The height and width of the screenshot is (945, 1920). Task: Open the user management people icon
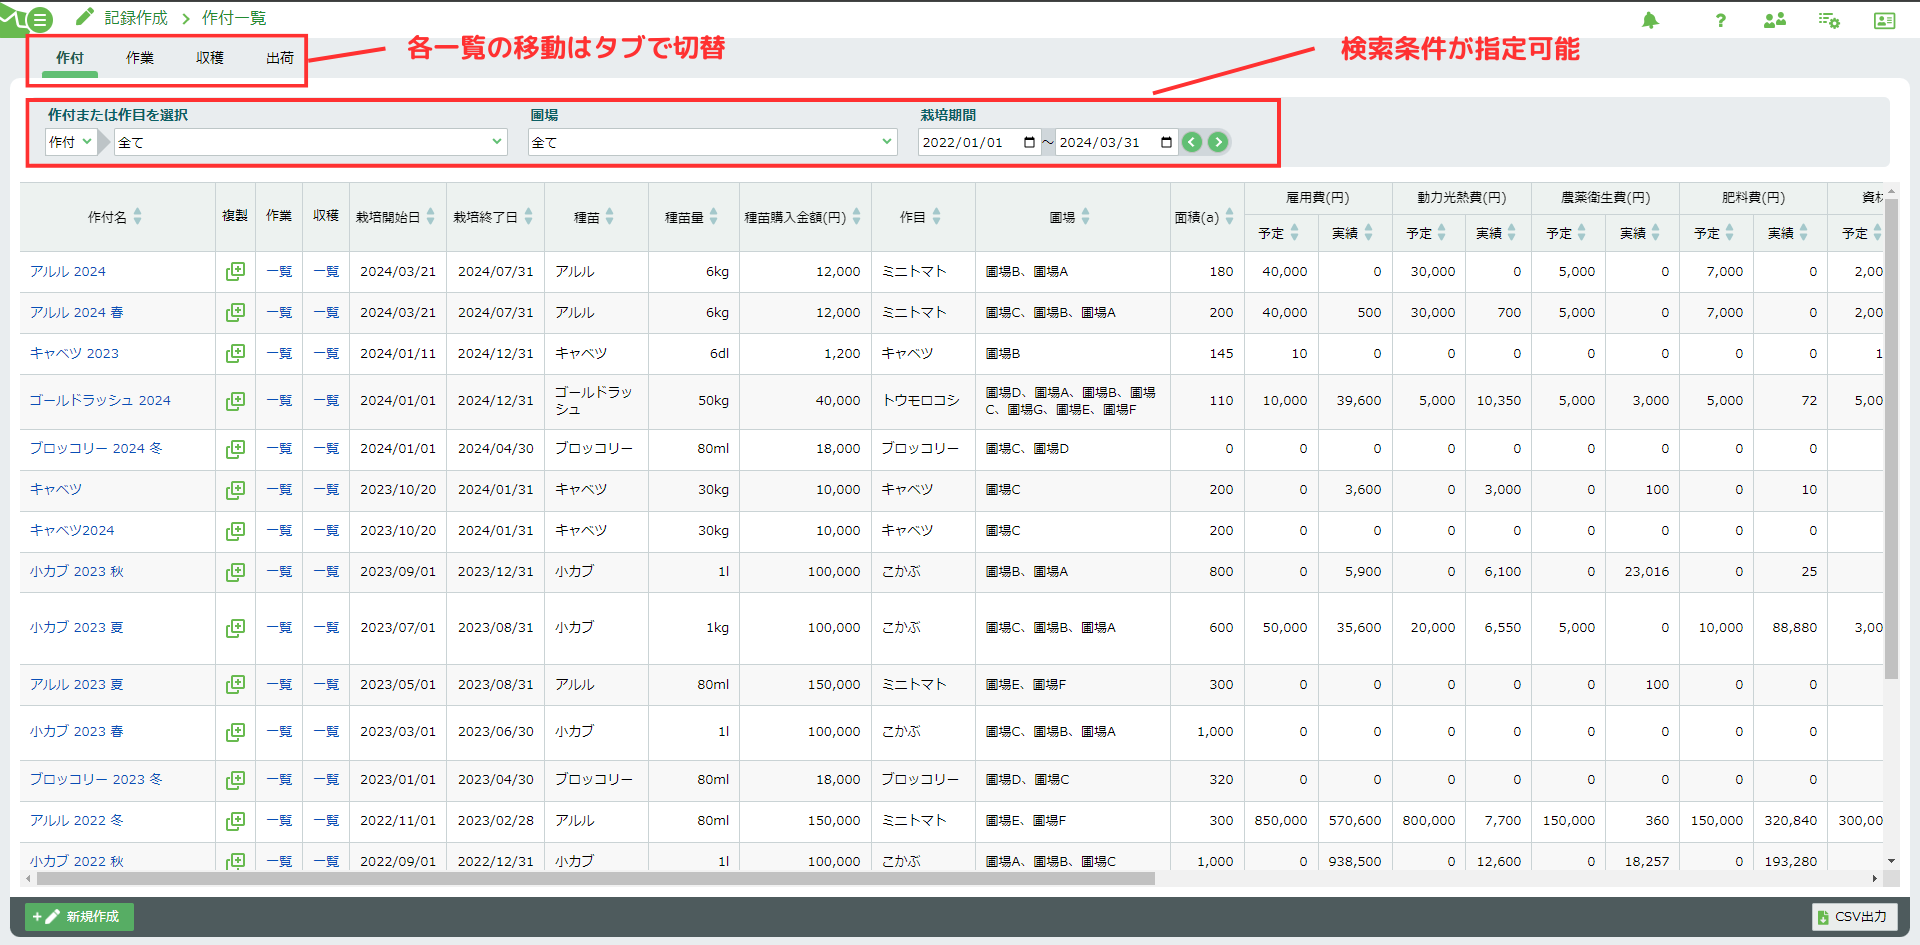(x=1775, y=20)
